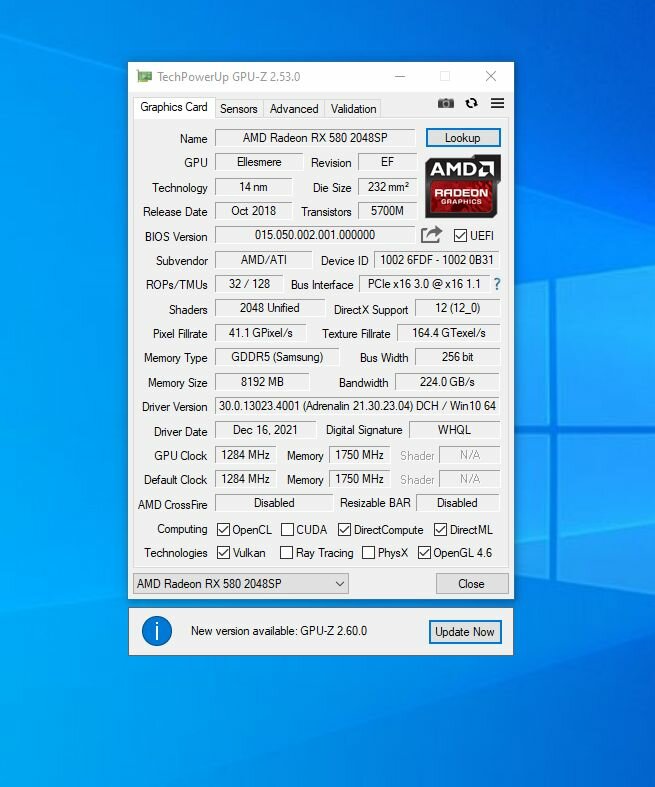Click the refresh arrows icon
Image resolution: width=655 pixels, height=787 pixels.
point(471,103)
